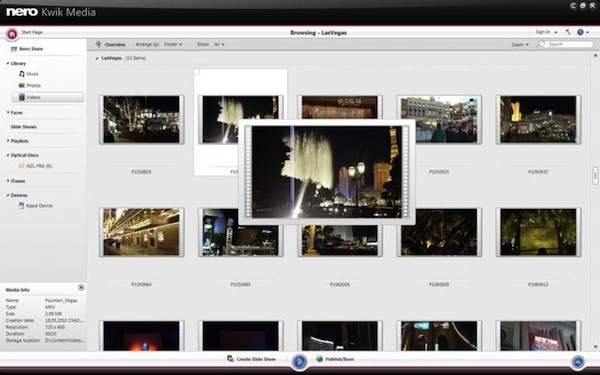Click the scrollbar down arrow
The image size is (600, 375).
point(595,347)
